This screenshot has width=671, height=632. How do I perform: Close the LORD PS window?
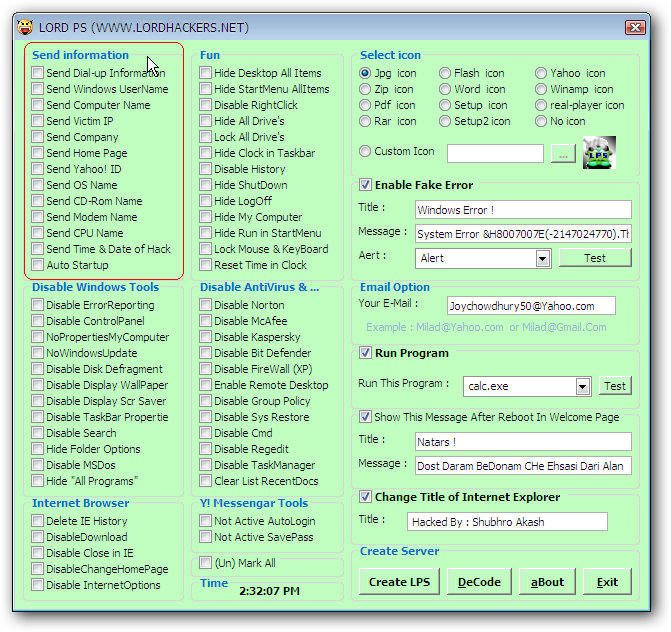pyautogui.click(x=634, y=27)
